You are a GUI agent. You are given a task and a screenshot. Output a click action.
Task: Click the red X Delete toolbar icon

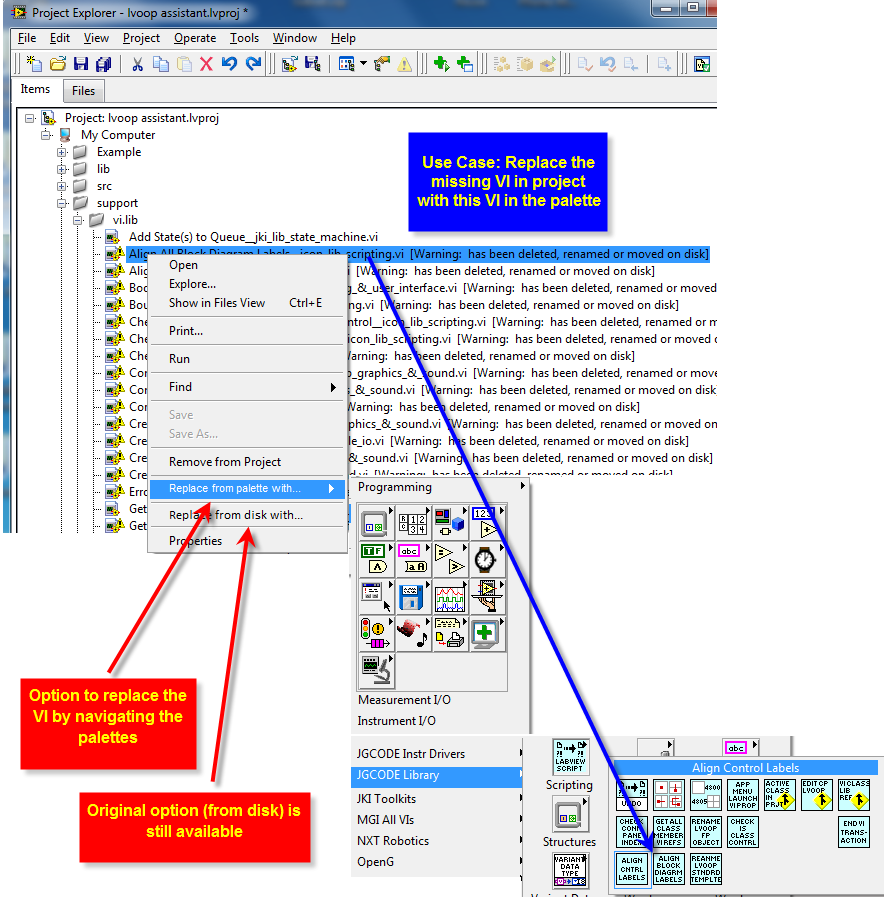pos(206,63)
